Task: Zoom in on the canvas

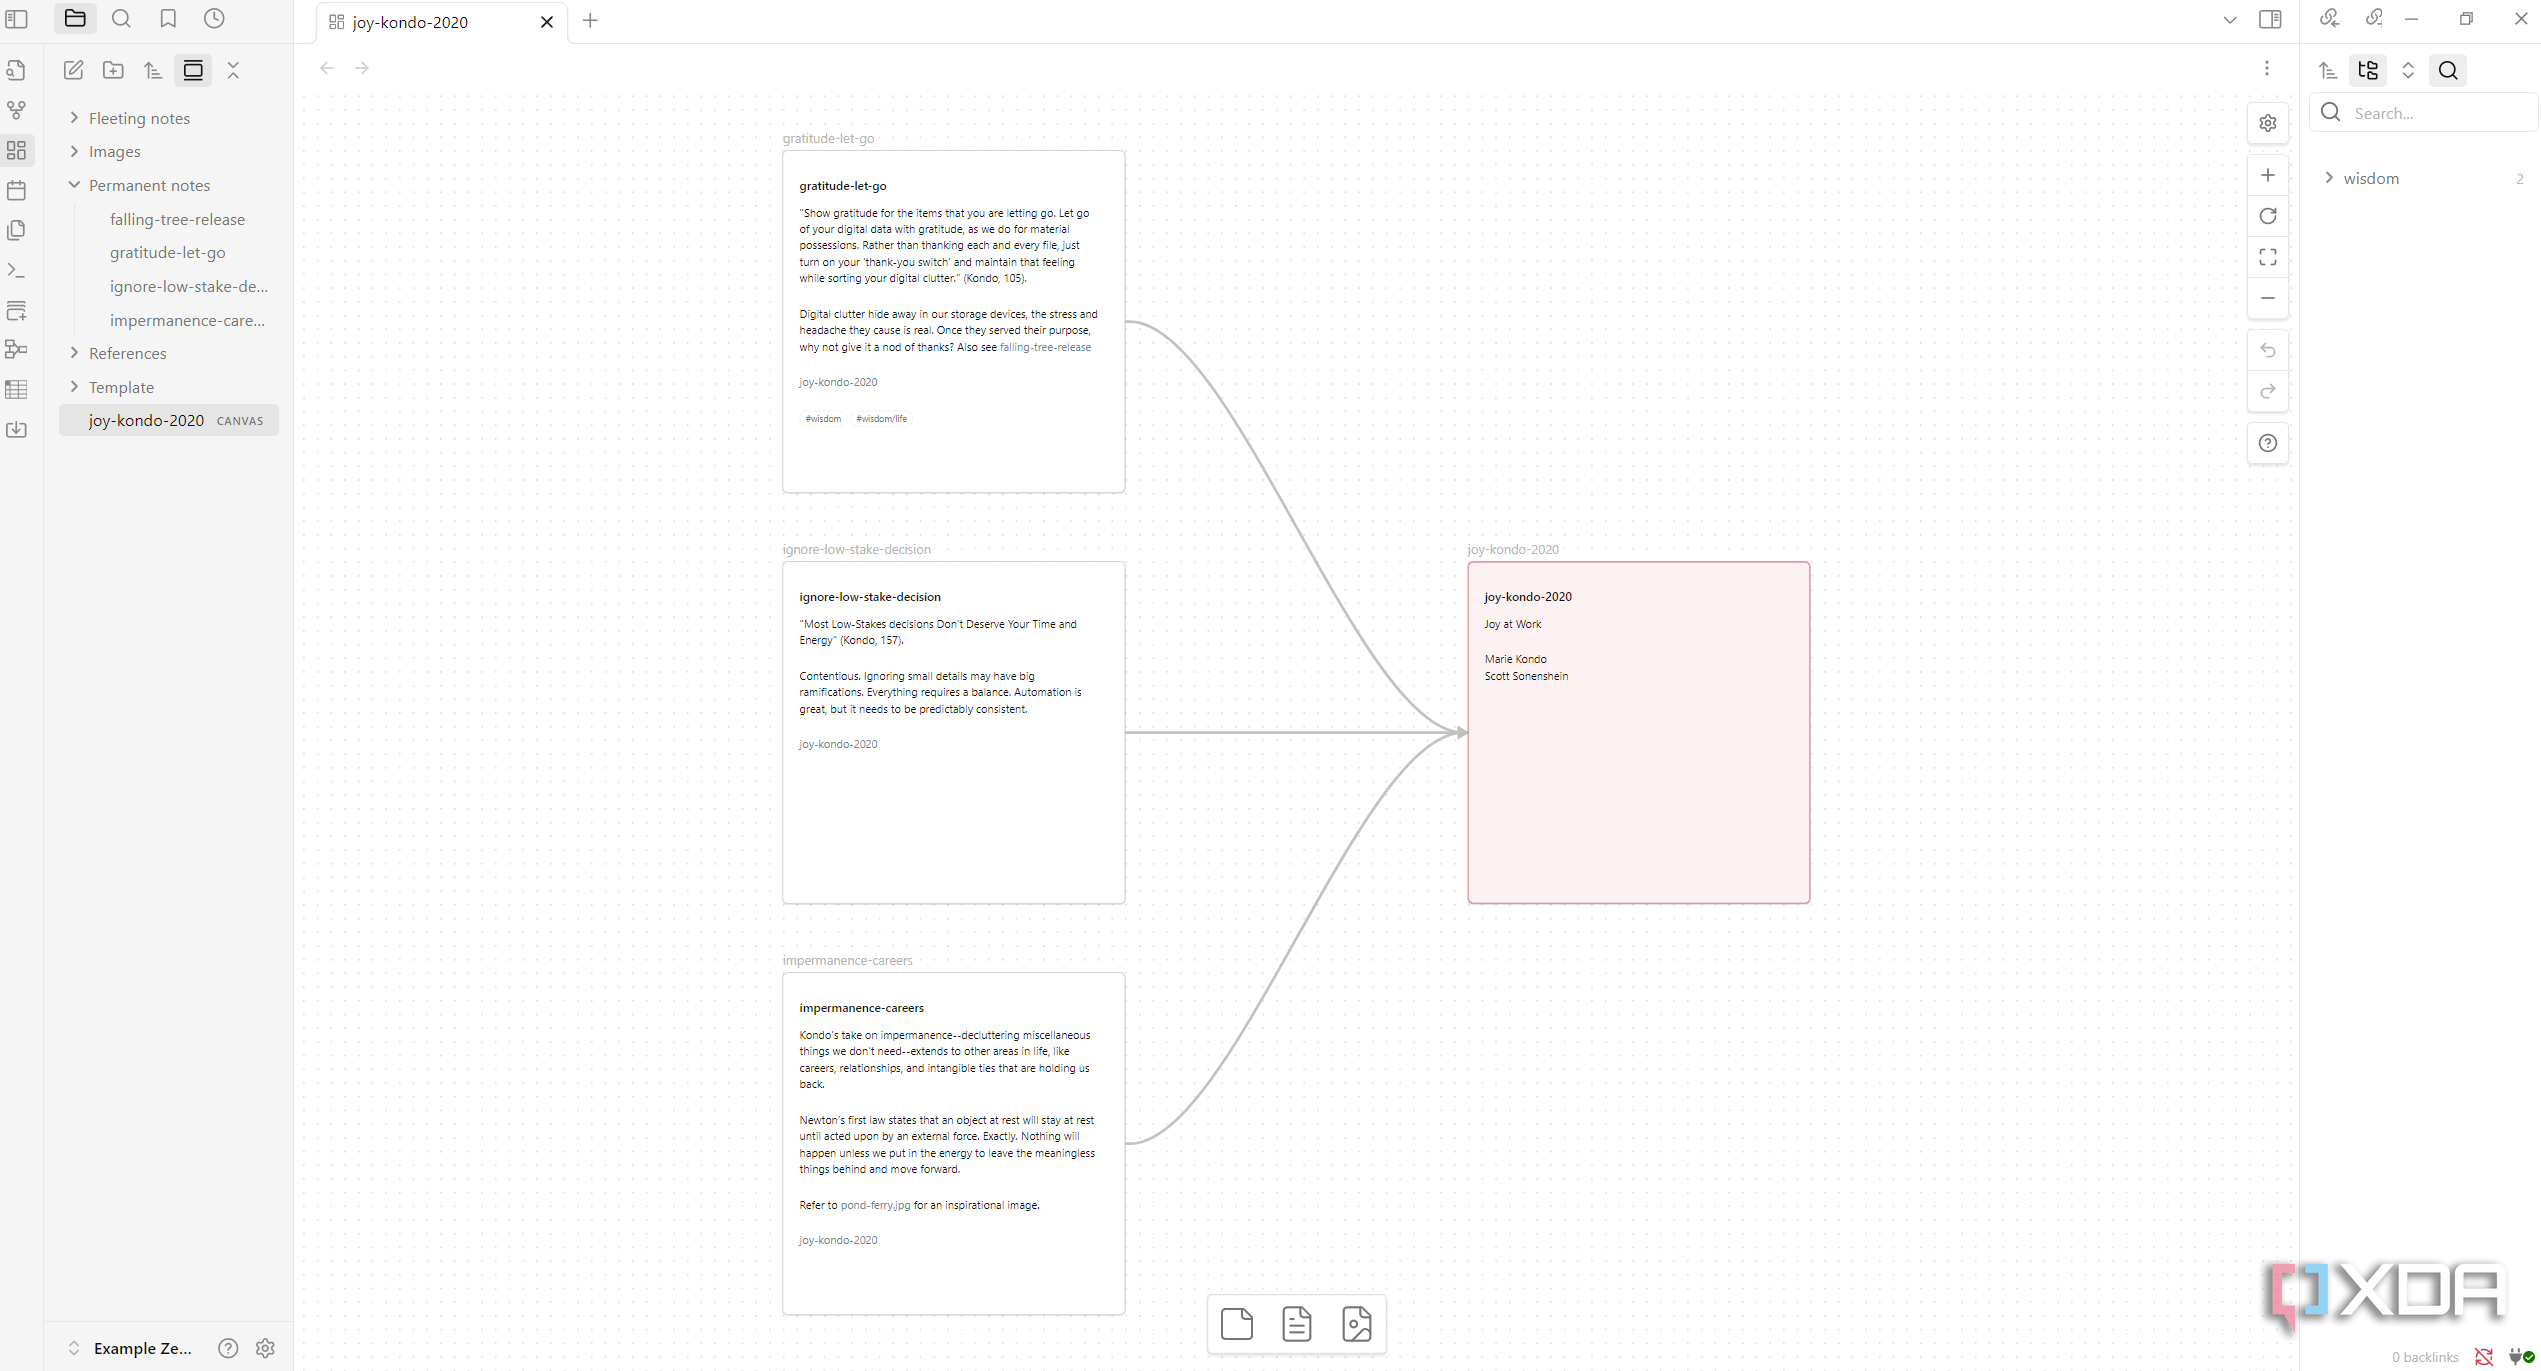Action: 2268,175
